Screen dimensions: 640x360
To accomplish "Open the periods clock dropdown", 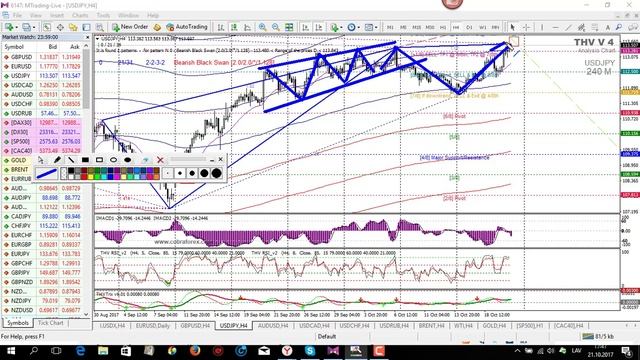I will [x=359, y=27].
